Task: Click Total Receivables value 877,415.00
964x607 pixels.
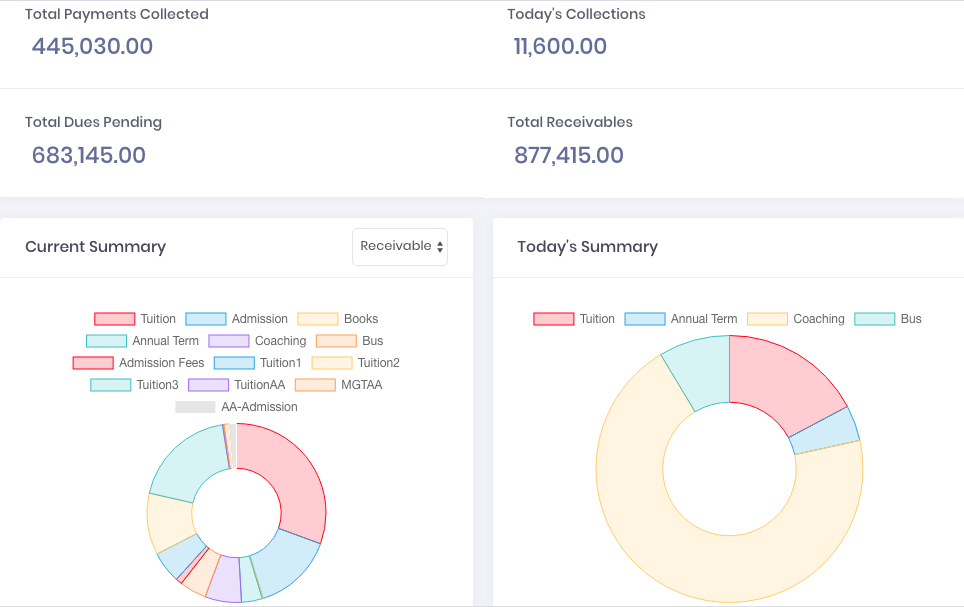Action: point(569,155)
